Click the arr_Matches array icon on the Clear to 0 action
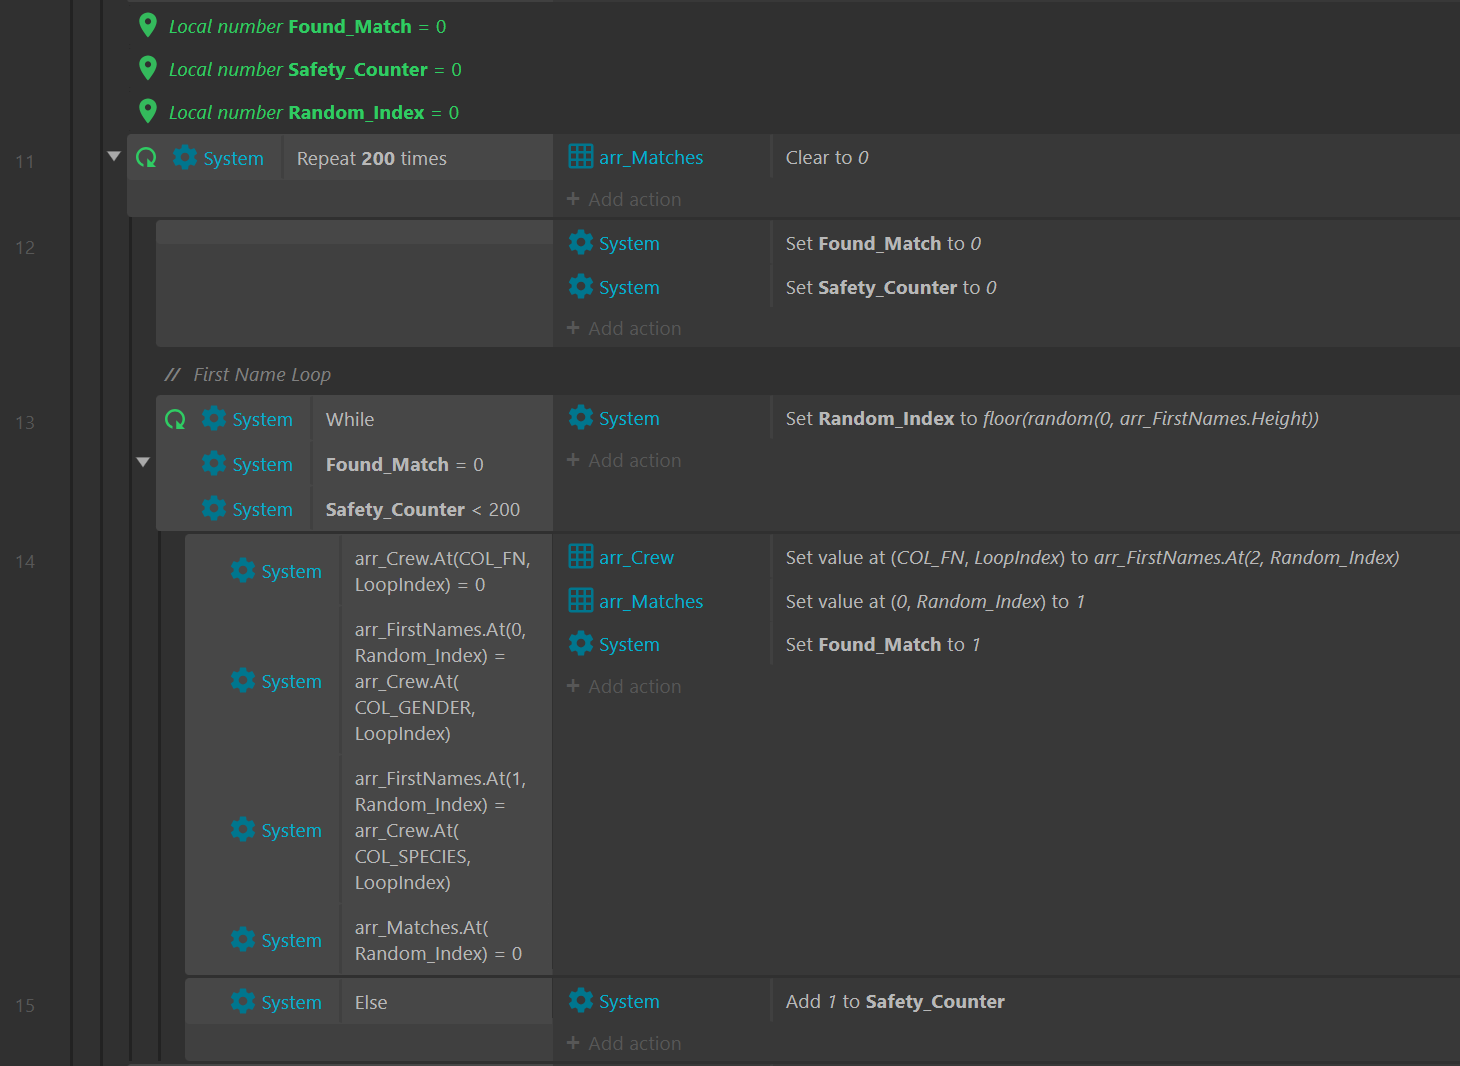Viewport: 1460px width, 1066px height. pos(581,157)
